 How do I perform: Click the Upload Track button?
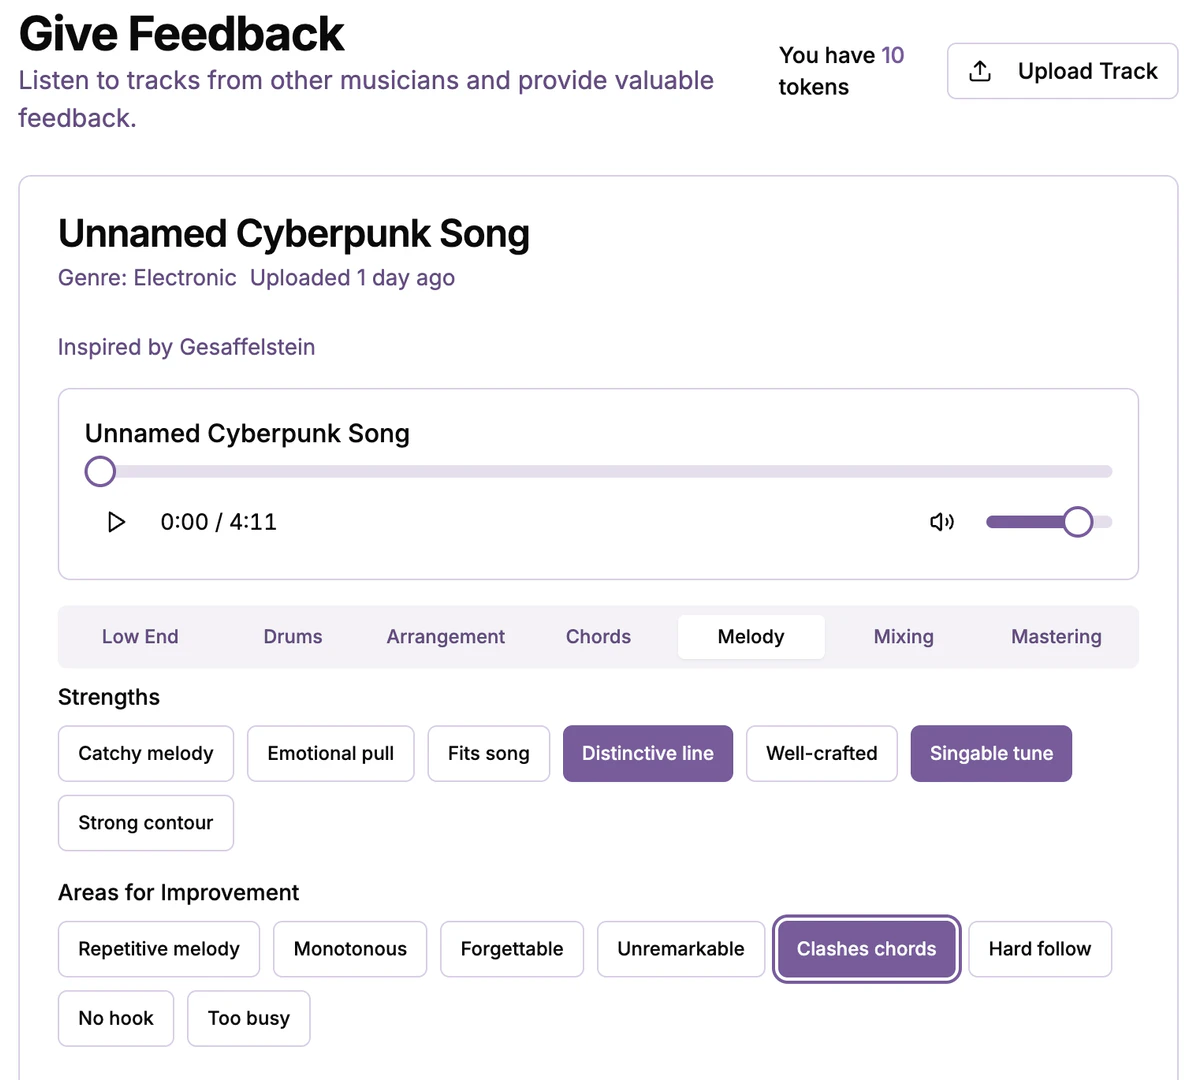tap(1062, 71)
